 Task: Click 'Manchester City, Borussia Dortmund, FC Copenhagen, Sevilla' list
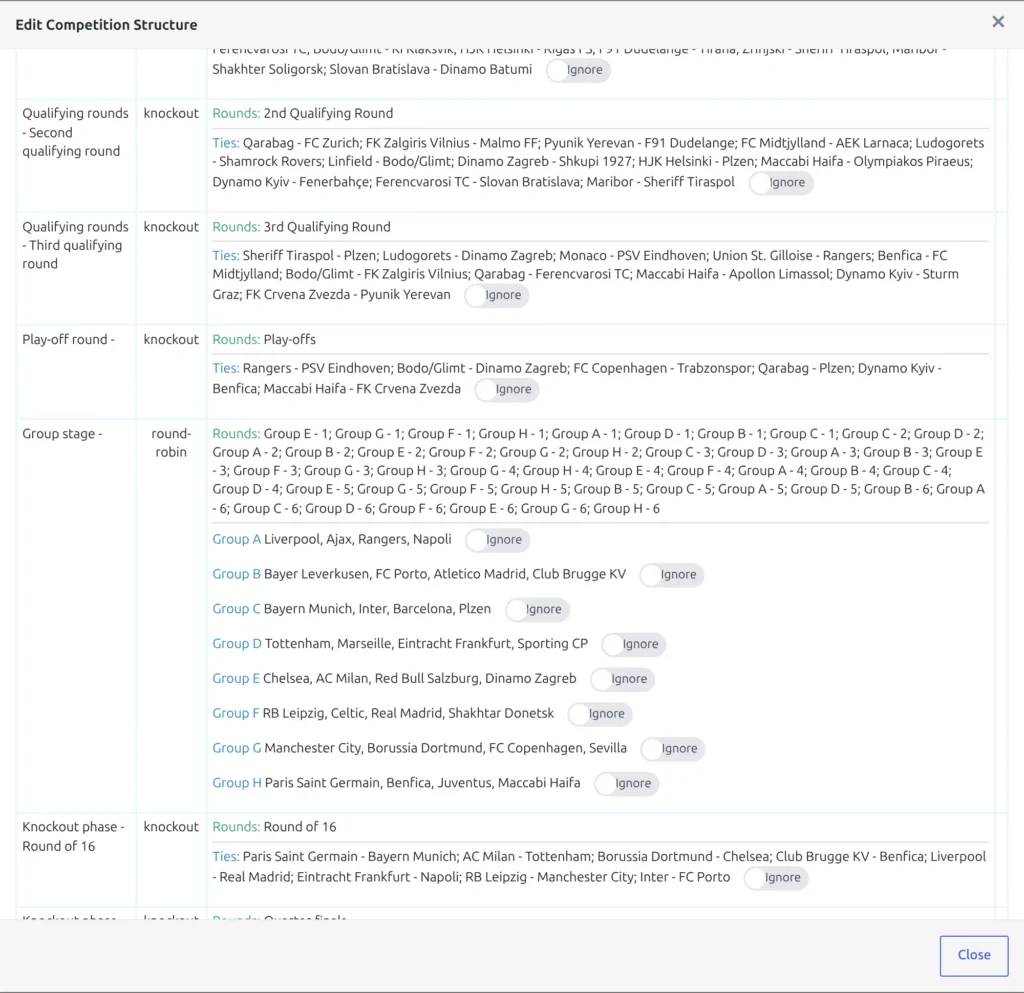(445, 748)
